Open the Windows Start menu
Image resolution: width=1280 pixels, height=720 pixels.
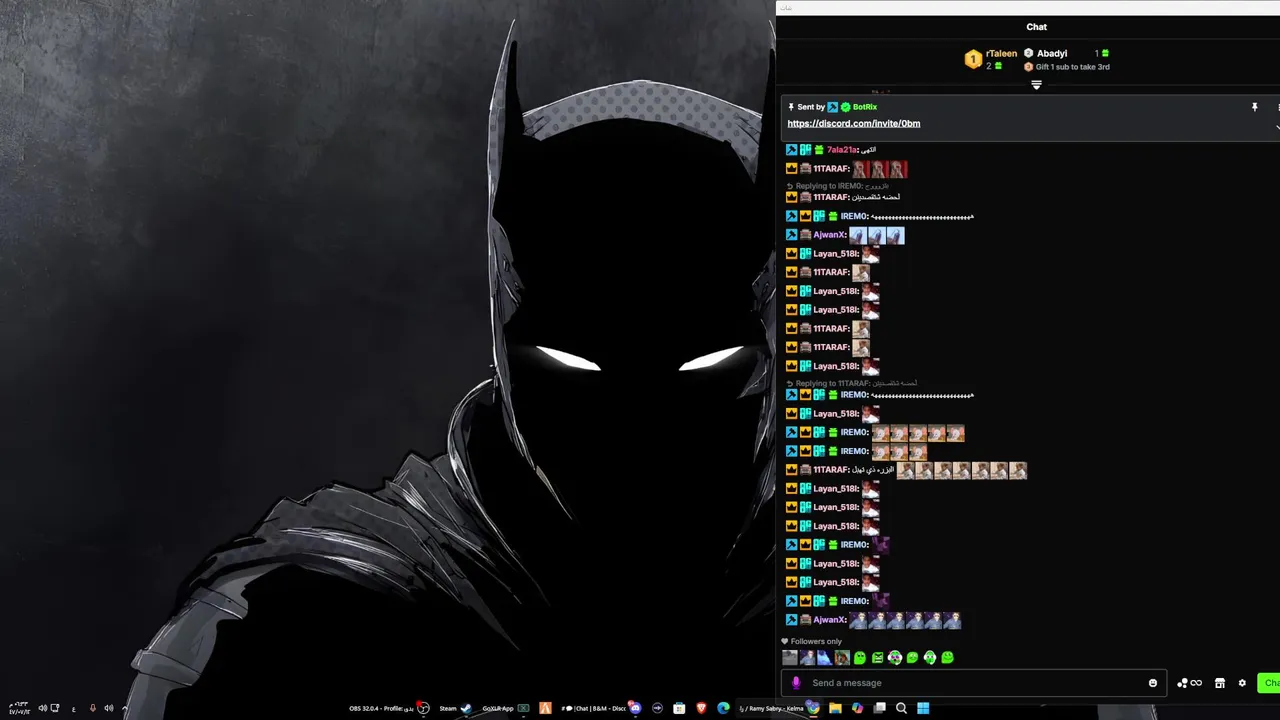(923, 708)
